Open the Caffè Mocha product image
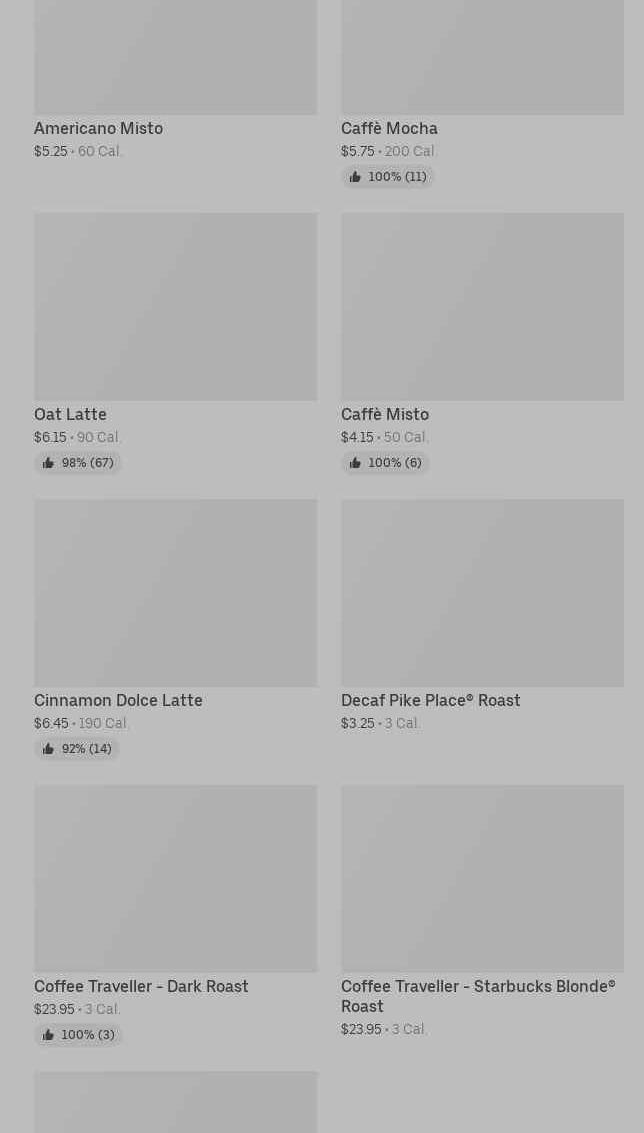The image size is (644, 1133). (x=482, y=57)
